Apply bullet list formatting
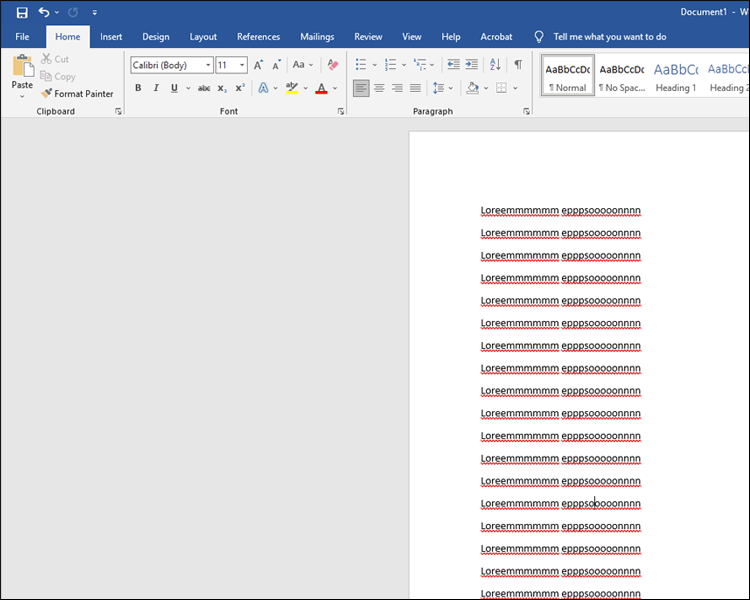Viewport: 750px width, 600px height. (361, 65)
